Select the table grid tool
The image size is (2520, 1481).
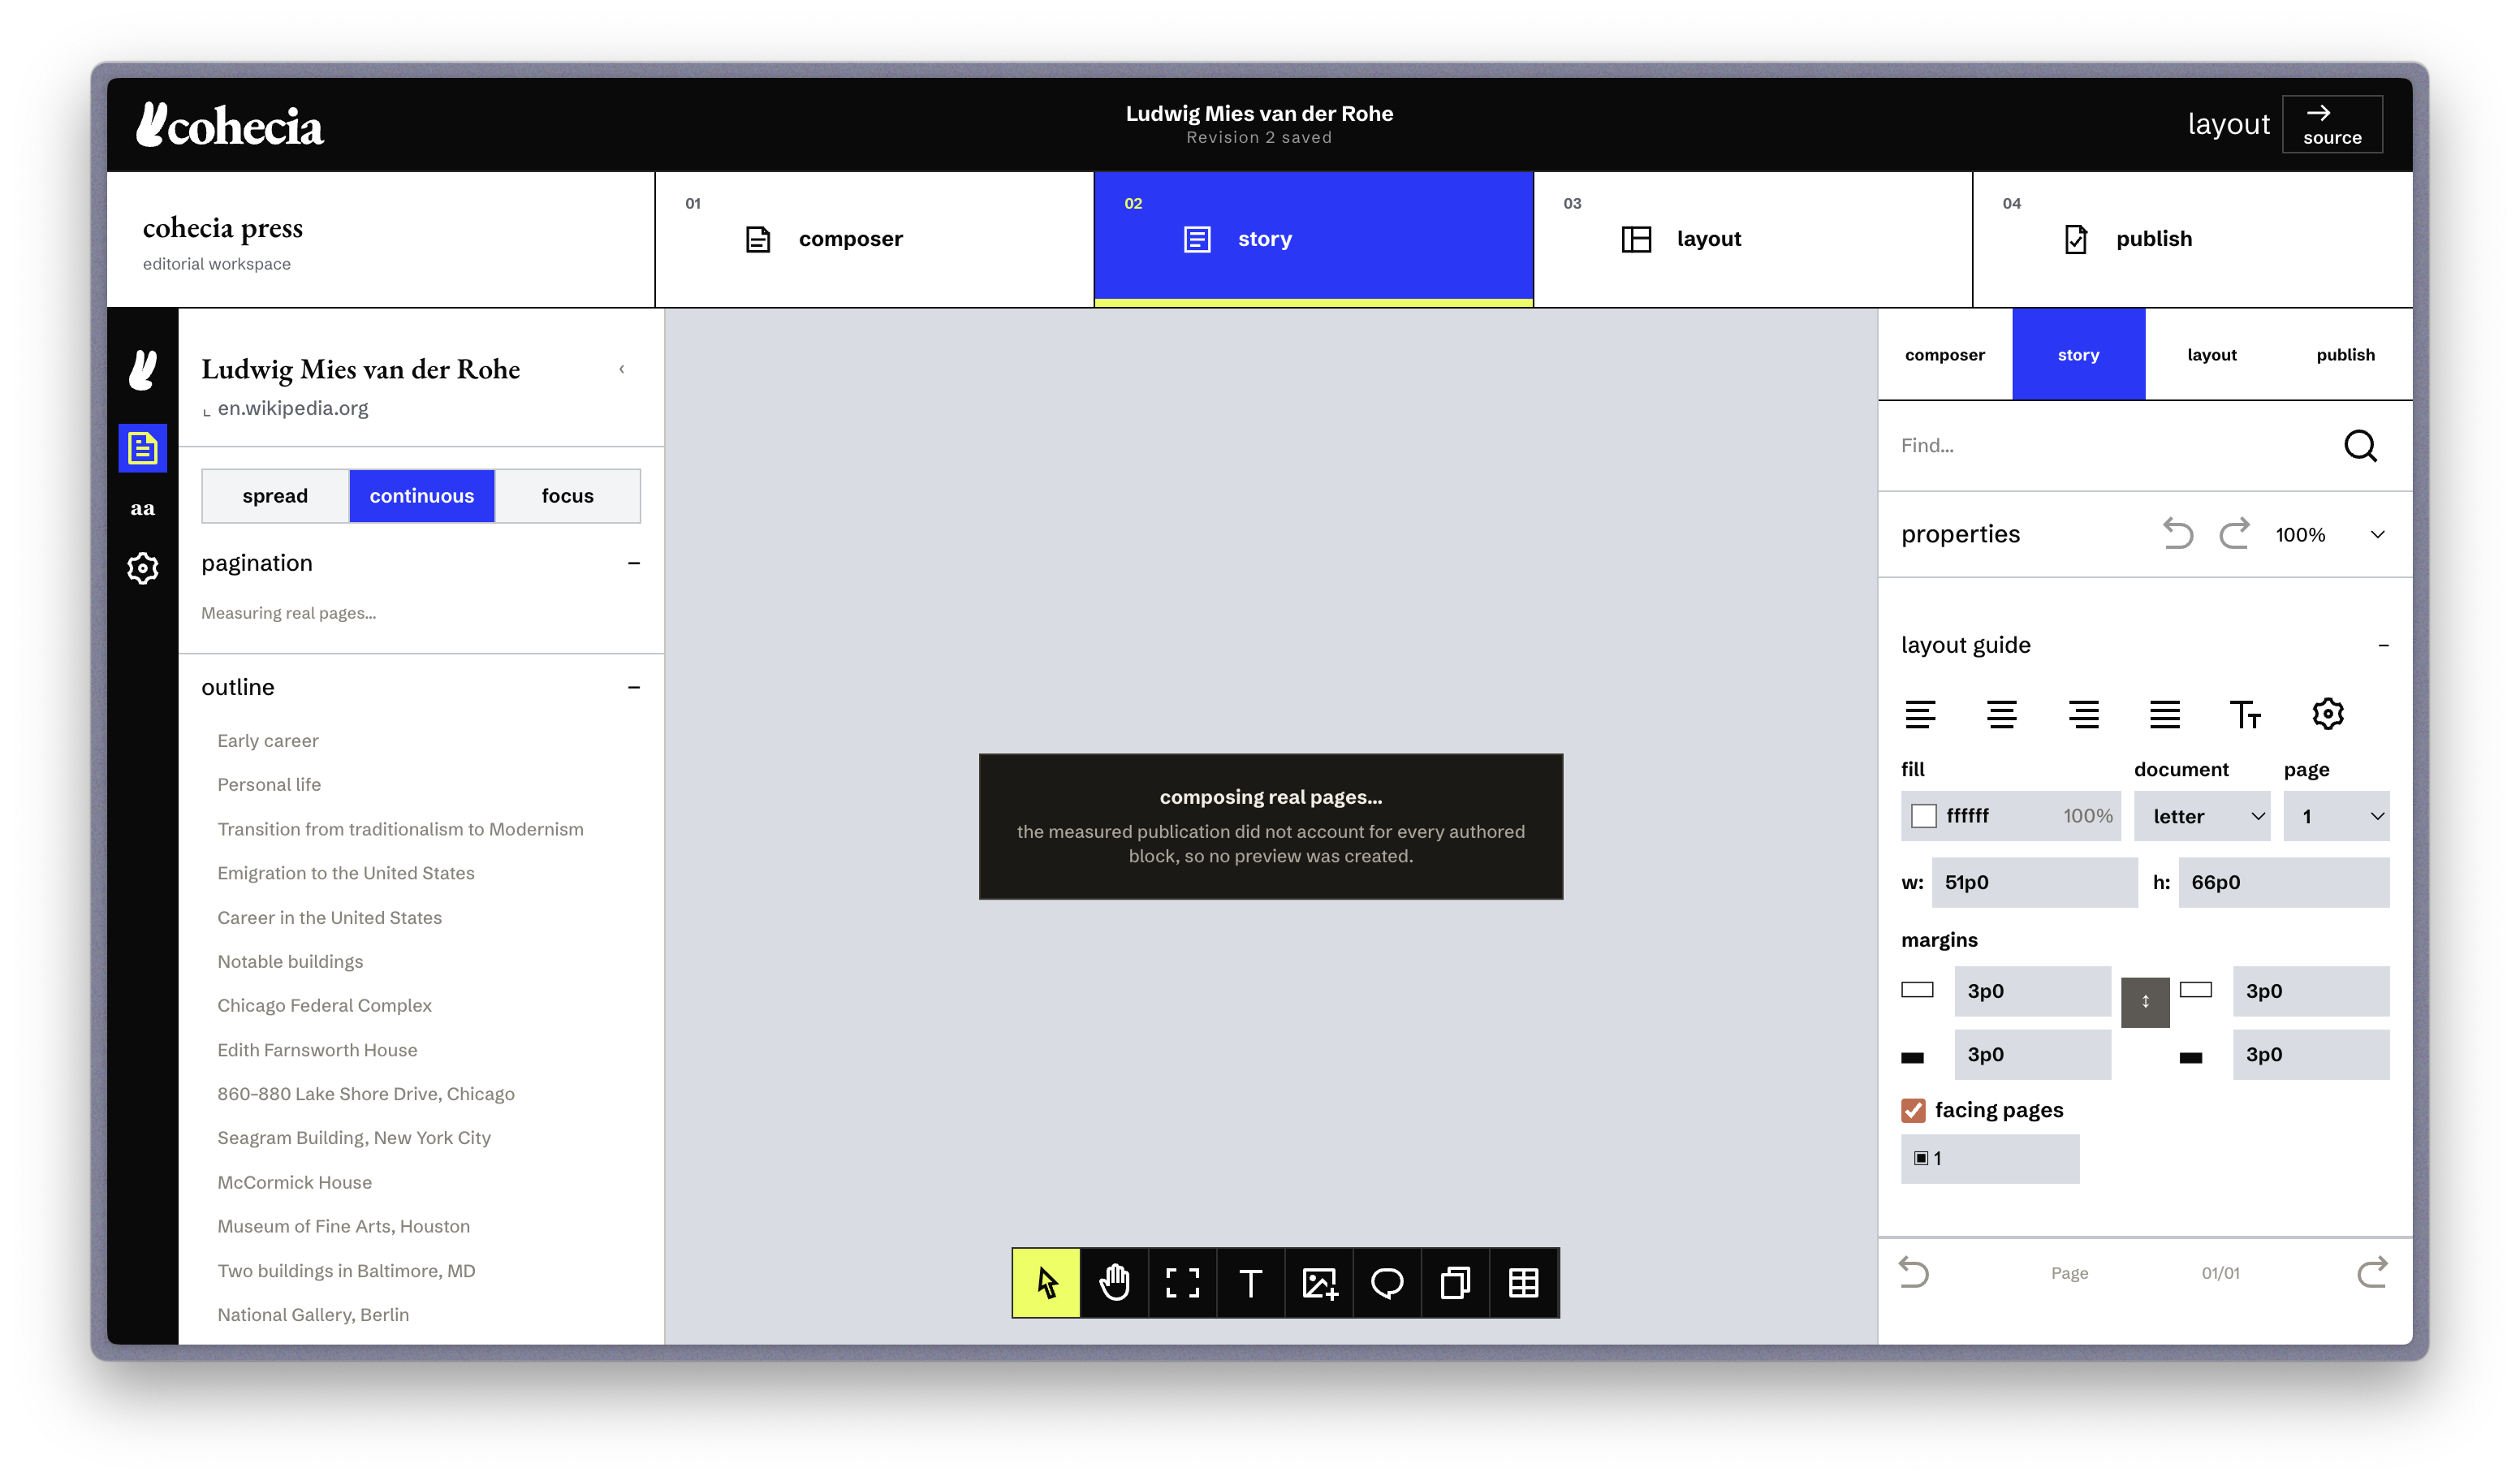(x=1523, y=1282)
